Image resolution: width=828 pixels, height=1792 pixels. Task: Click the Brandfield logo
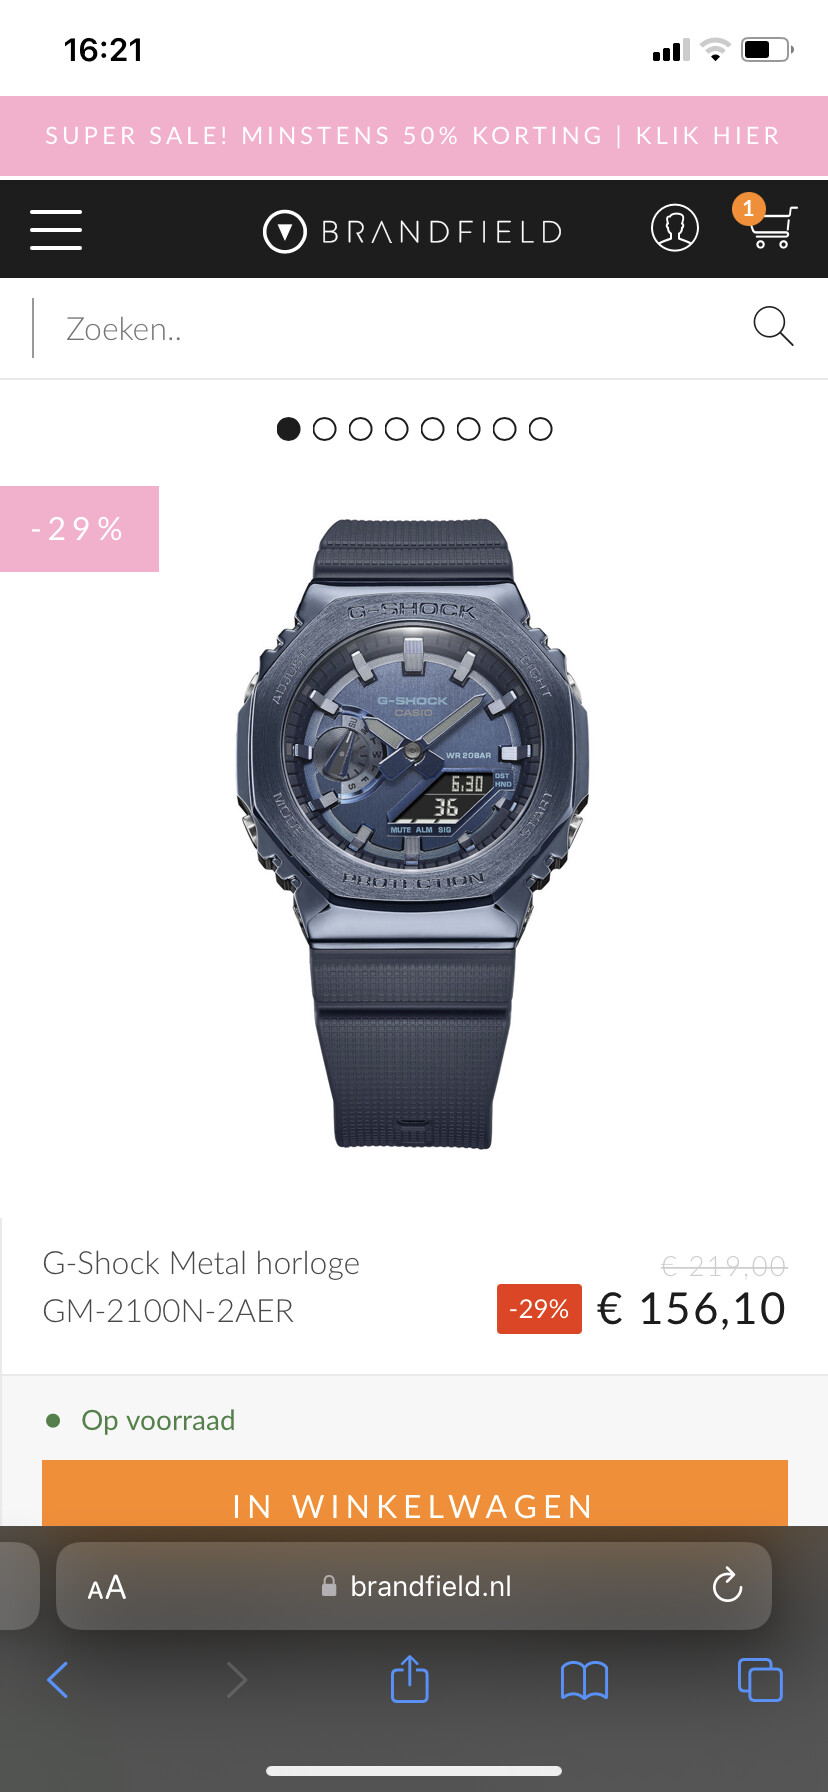pyautogui.click(x=413, y=231)
